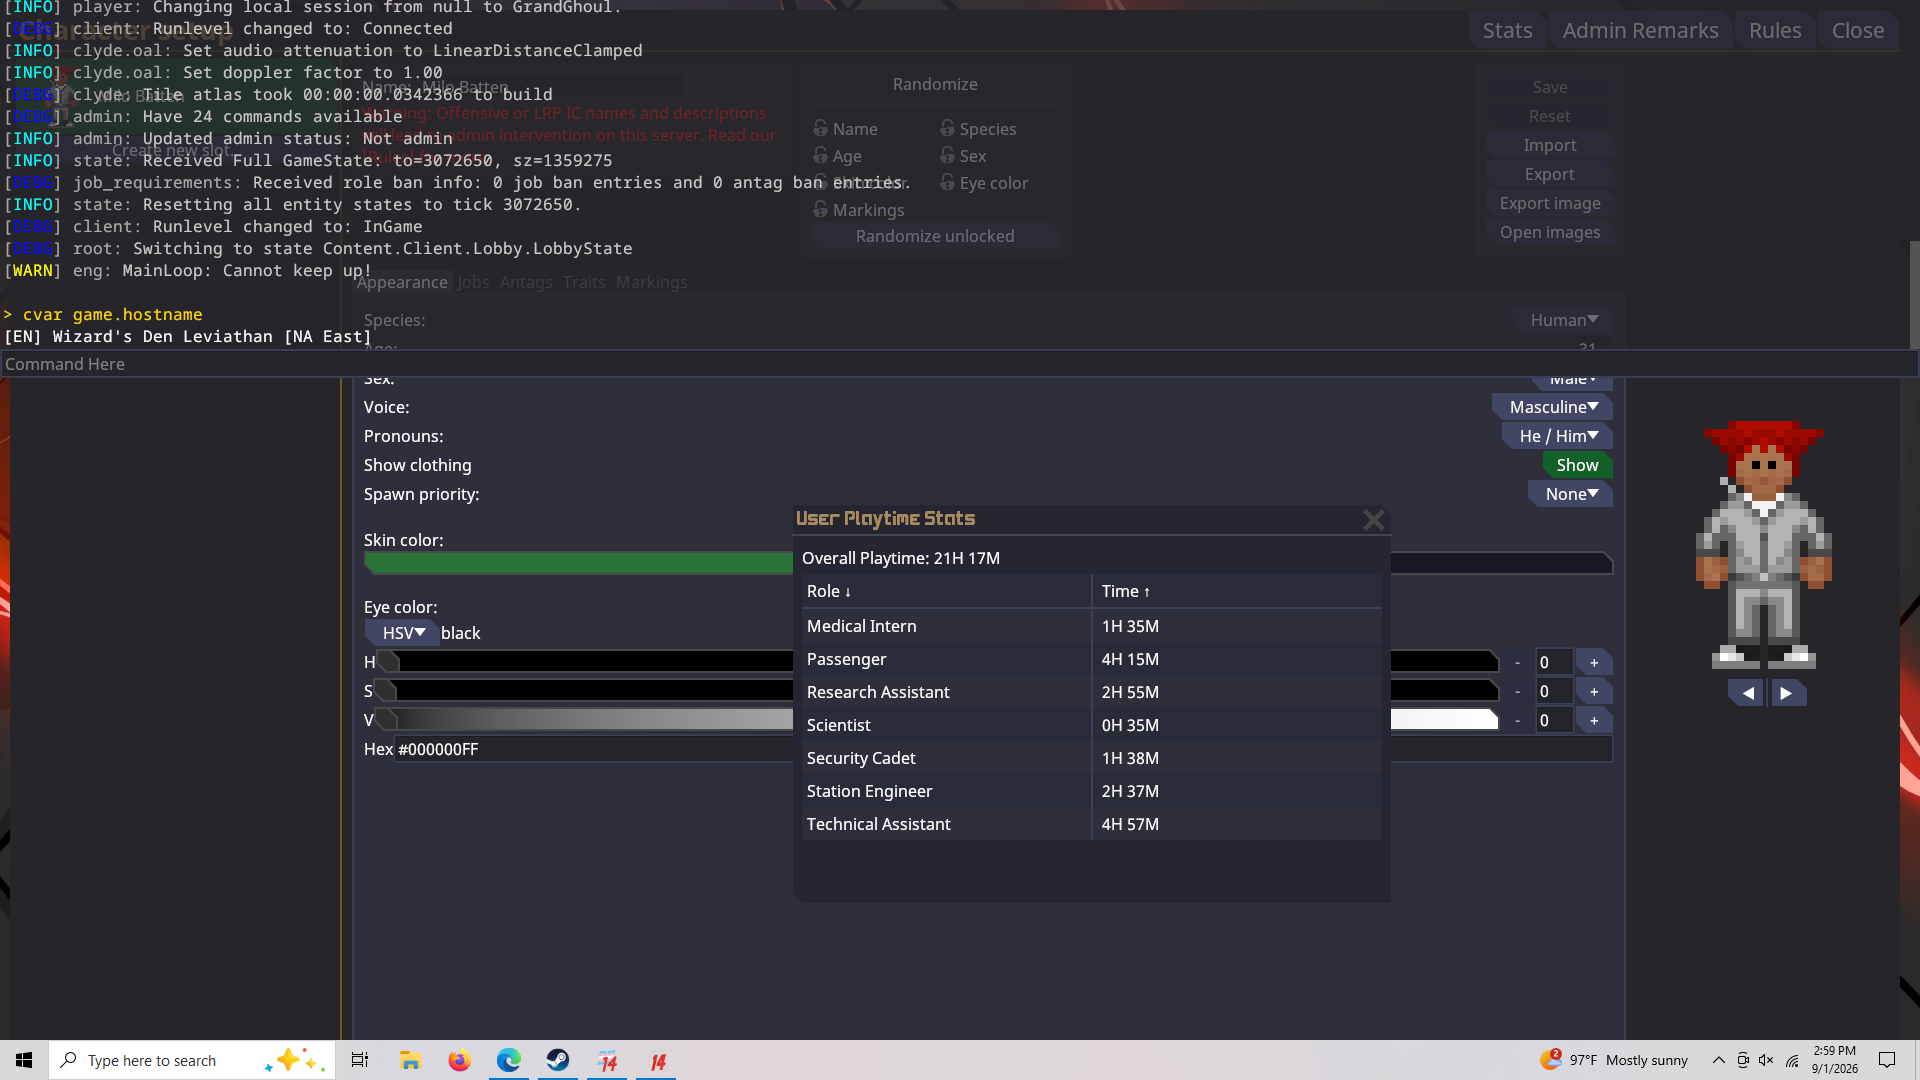
Task: Toggle the Sex randomize lock
Action: [x=947, y=156]
